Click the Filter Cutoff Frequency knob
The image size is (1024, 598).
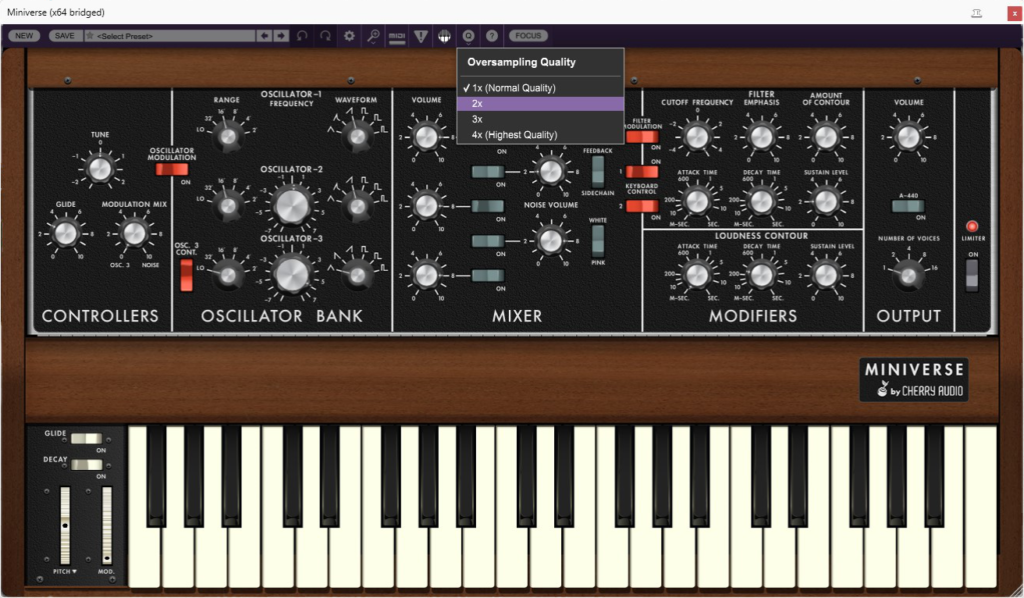697,137
